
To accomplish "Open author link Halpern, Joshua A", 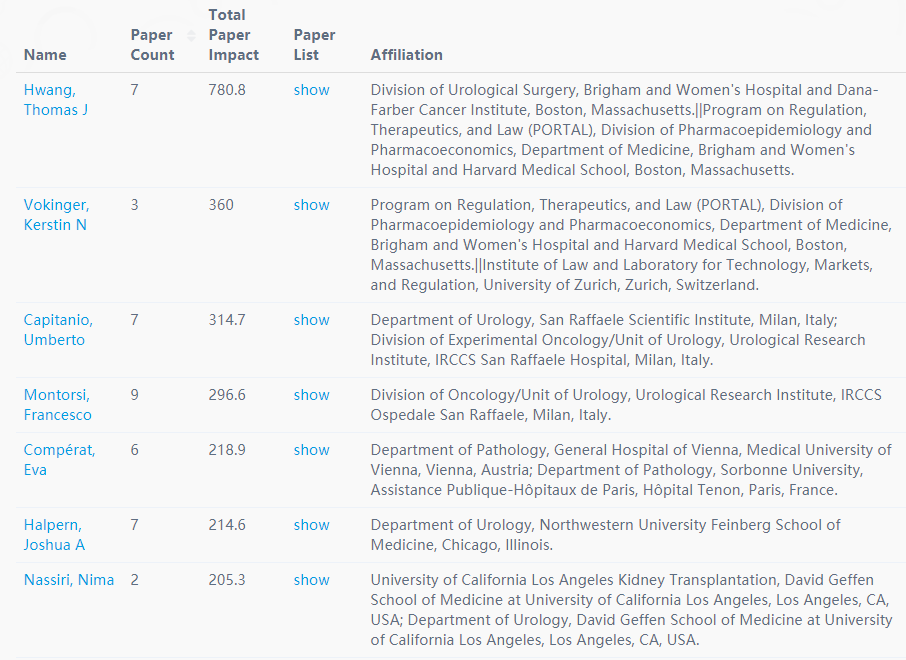I will 54,535.
